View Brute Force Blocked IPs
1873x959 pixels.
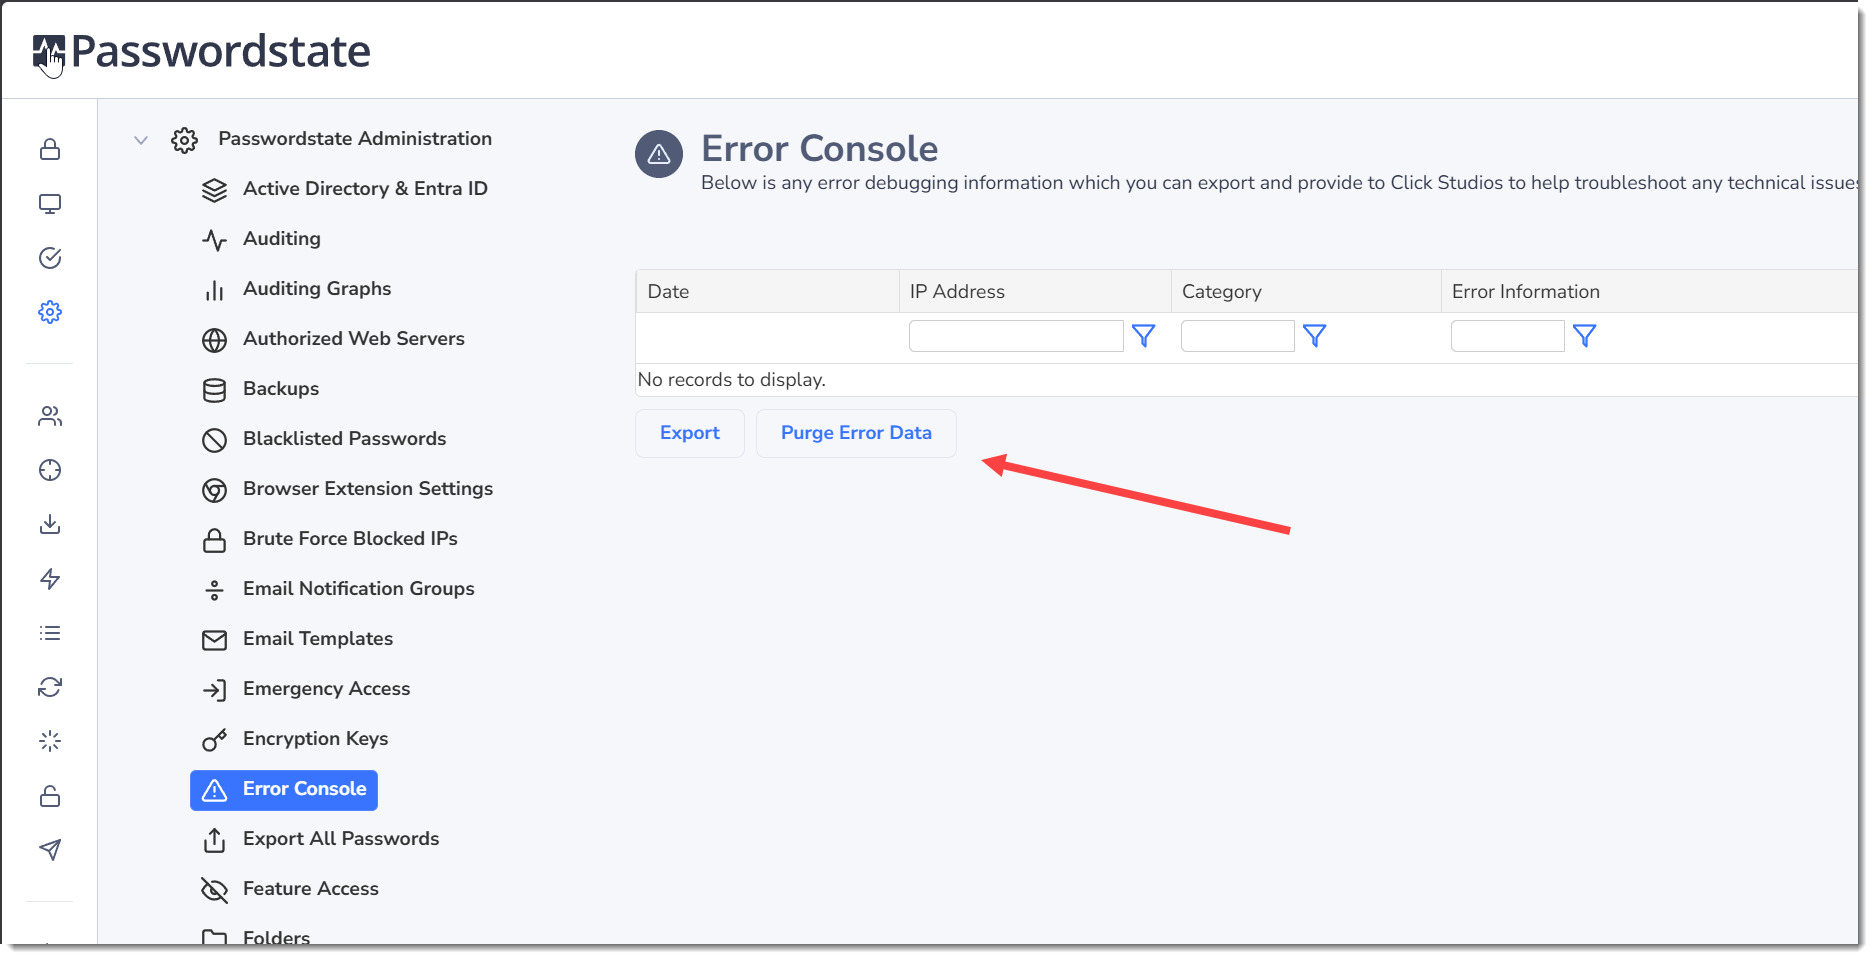pos(350,539)
